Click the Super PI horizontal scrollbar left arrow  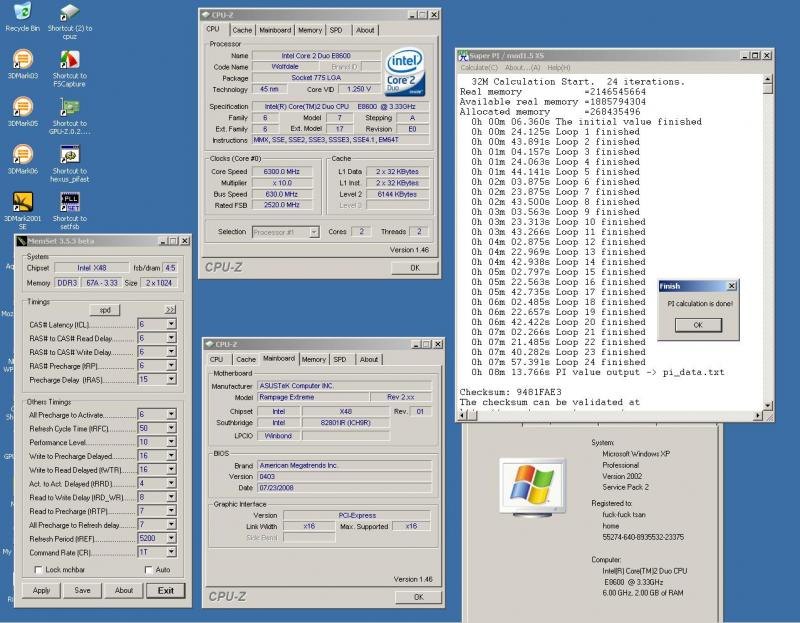[463, 416]
